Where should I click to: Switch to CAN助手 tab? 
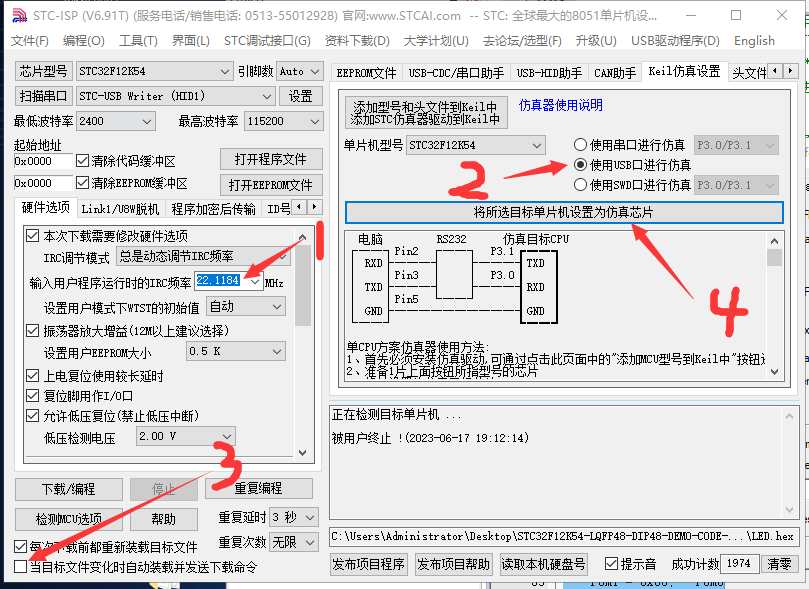tap(615, 73)
